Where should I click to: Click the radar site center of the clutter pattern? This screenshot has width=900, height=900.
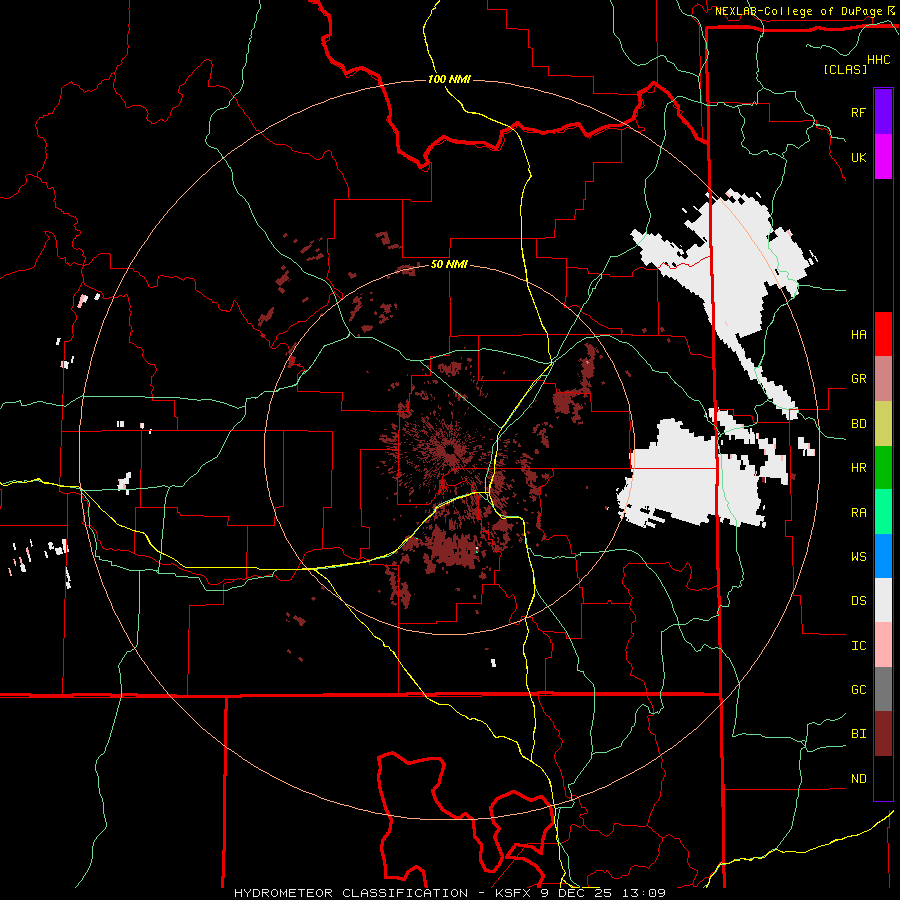pos(449,449)
